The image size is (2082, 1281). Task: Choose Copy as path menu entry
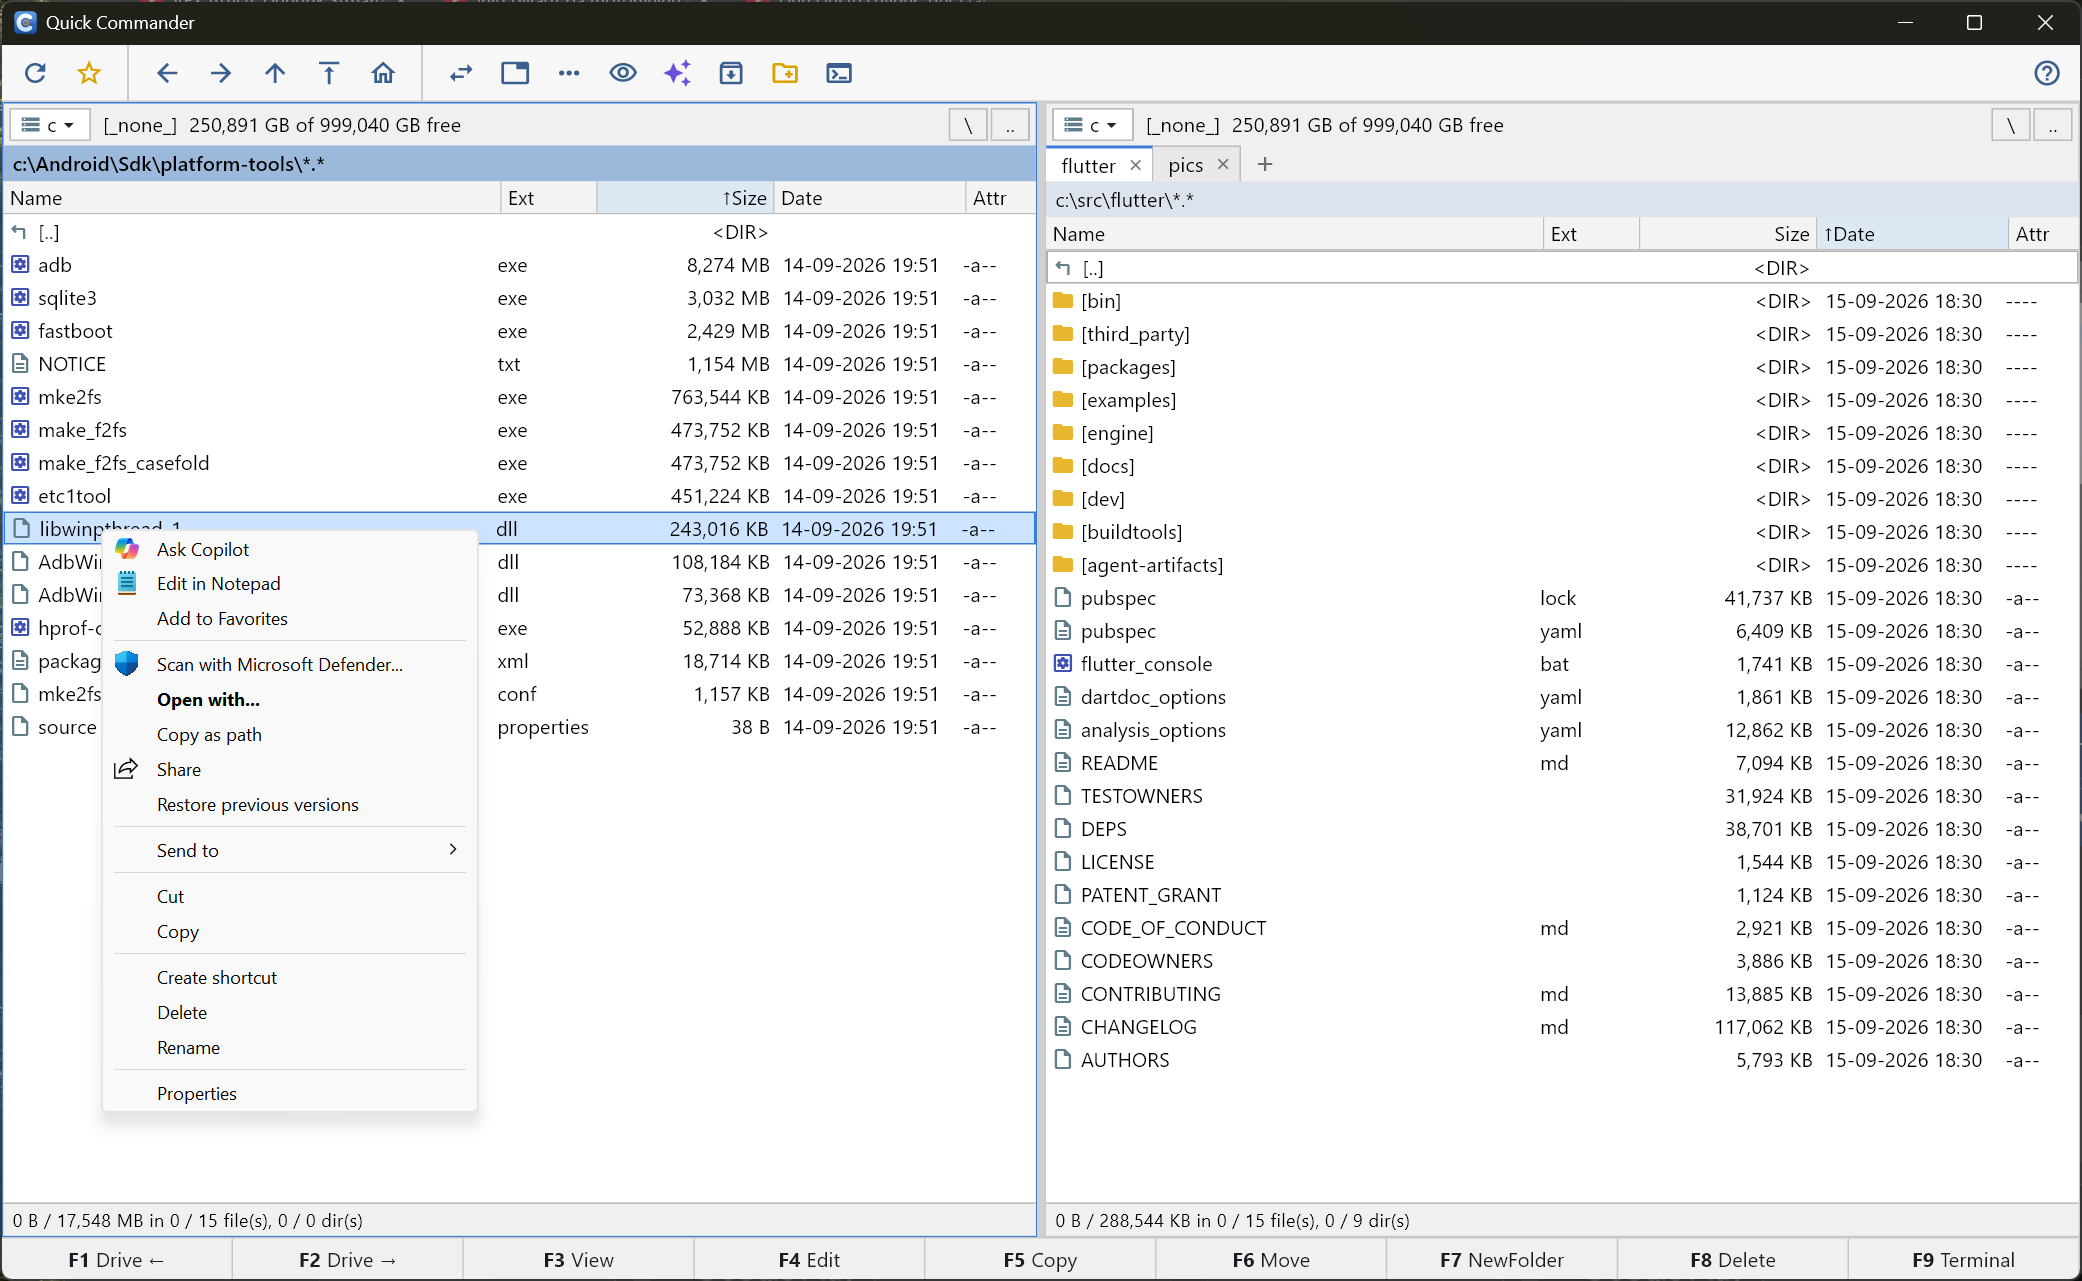(x=290, y=734)
